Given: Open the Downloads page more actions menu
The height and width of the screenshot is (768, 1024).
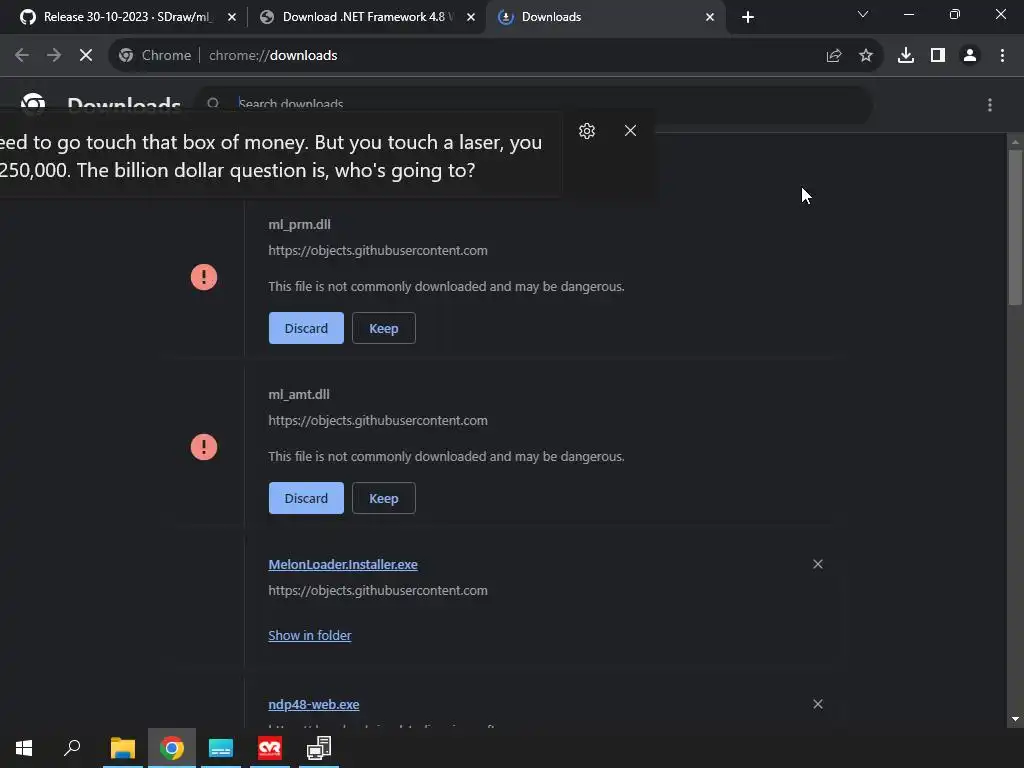Looking at the screenshot, I should (x=990, y=104).
